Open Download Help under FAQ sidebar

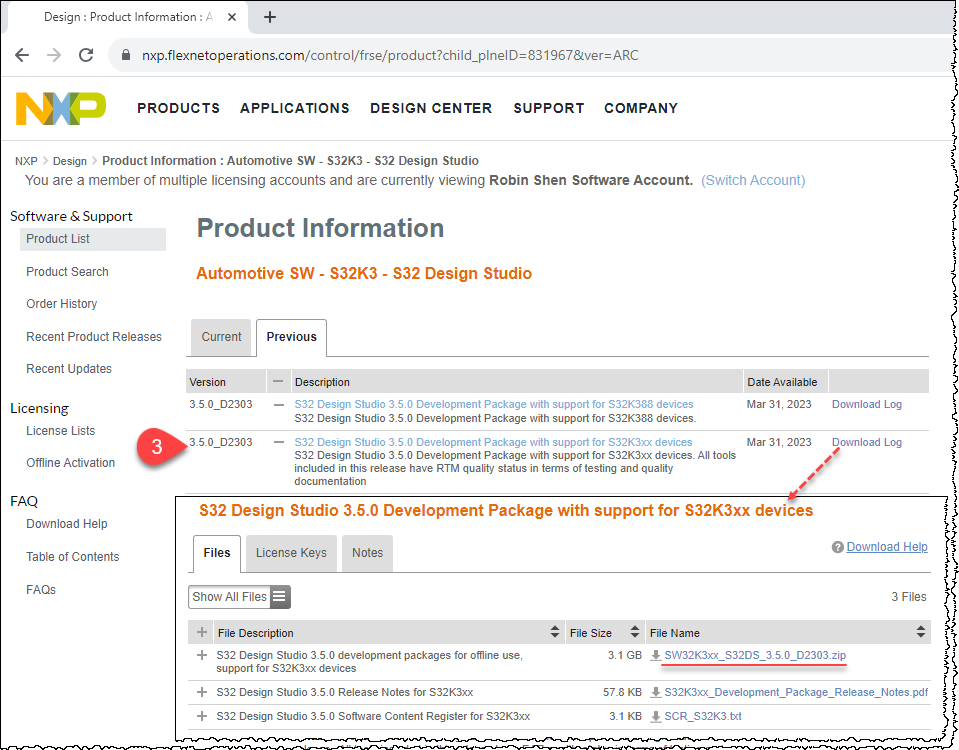pyautogui.click(x=67, y=524)
